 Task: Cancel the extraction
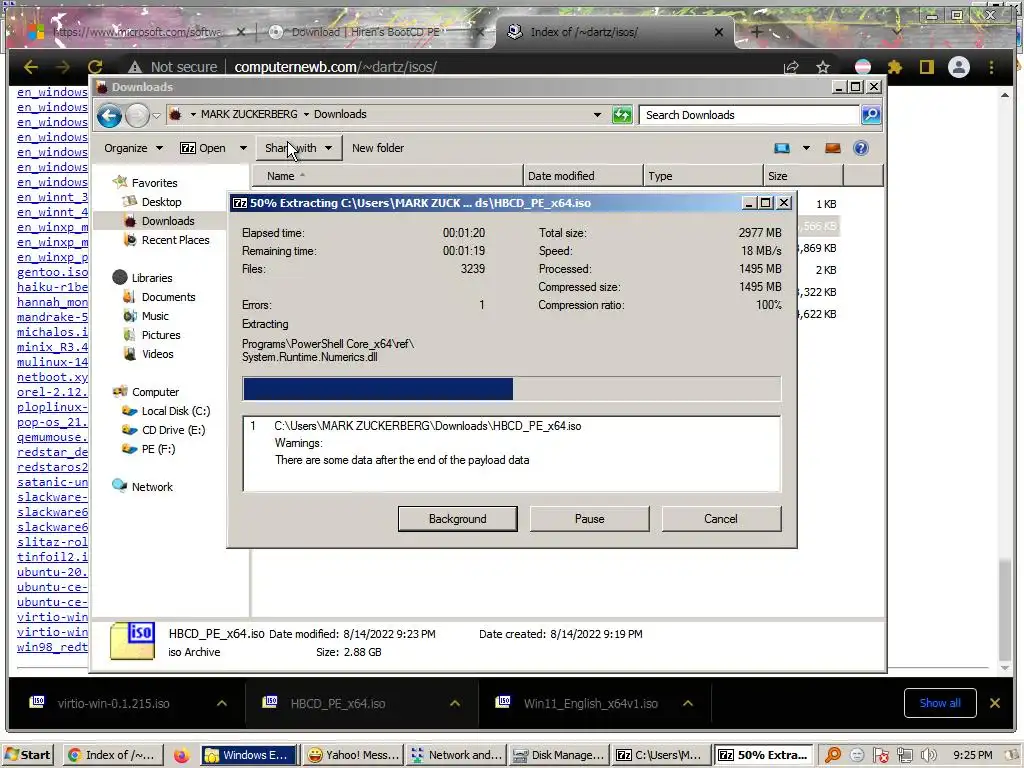coord(721,519)
